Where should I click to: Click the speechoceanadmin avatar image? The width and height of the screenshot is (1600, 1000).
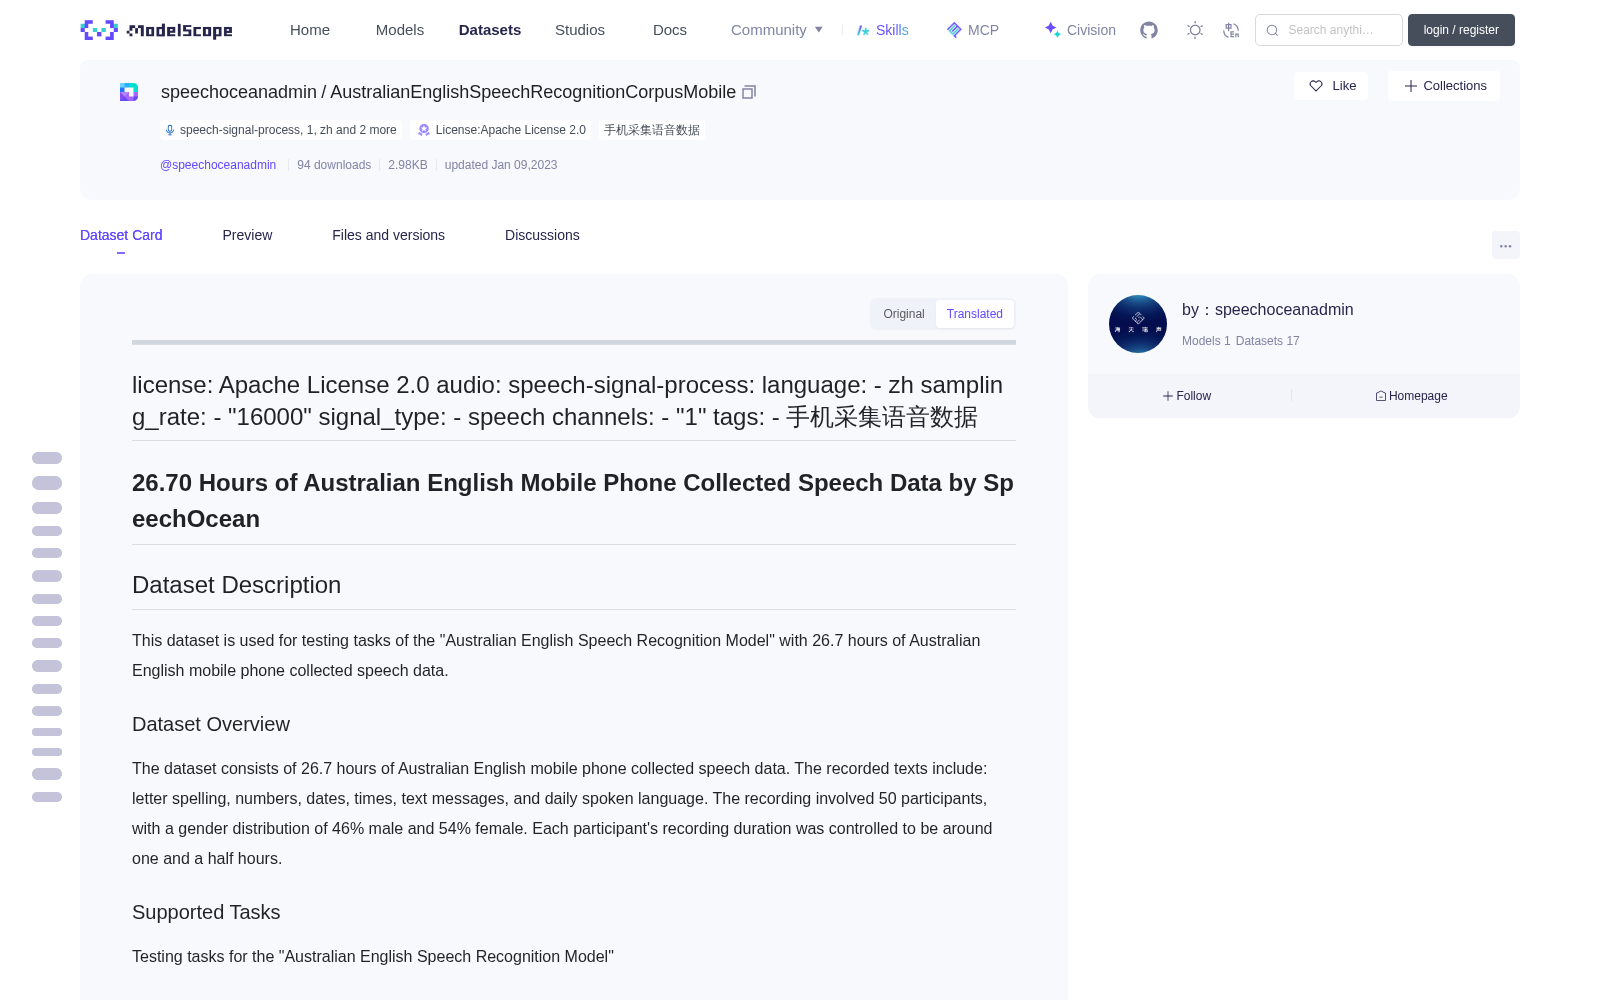click(x=1138, y=324)
